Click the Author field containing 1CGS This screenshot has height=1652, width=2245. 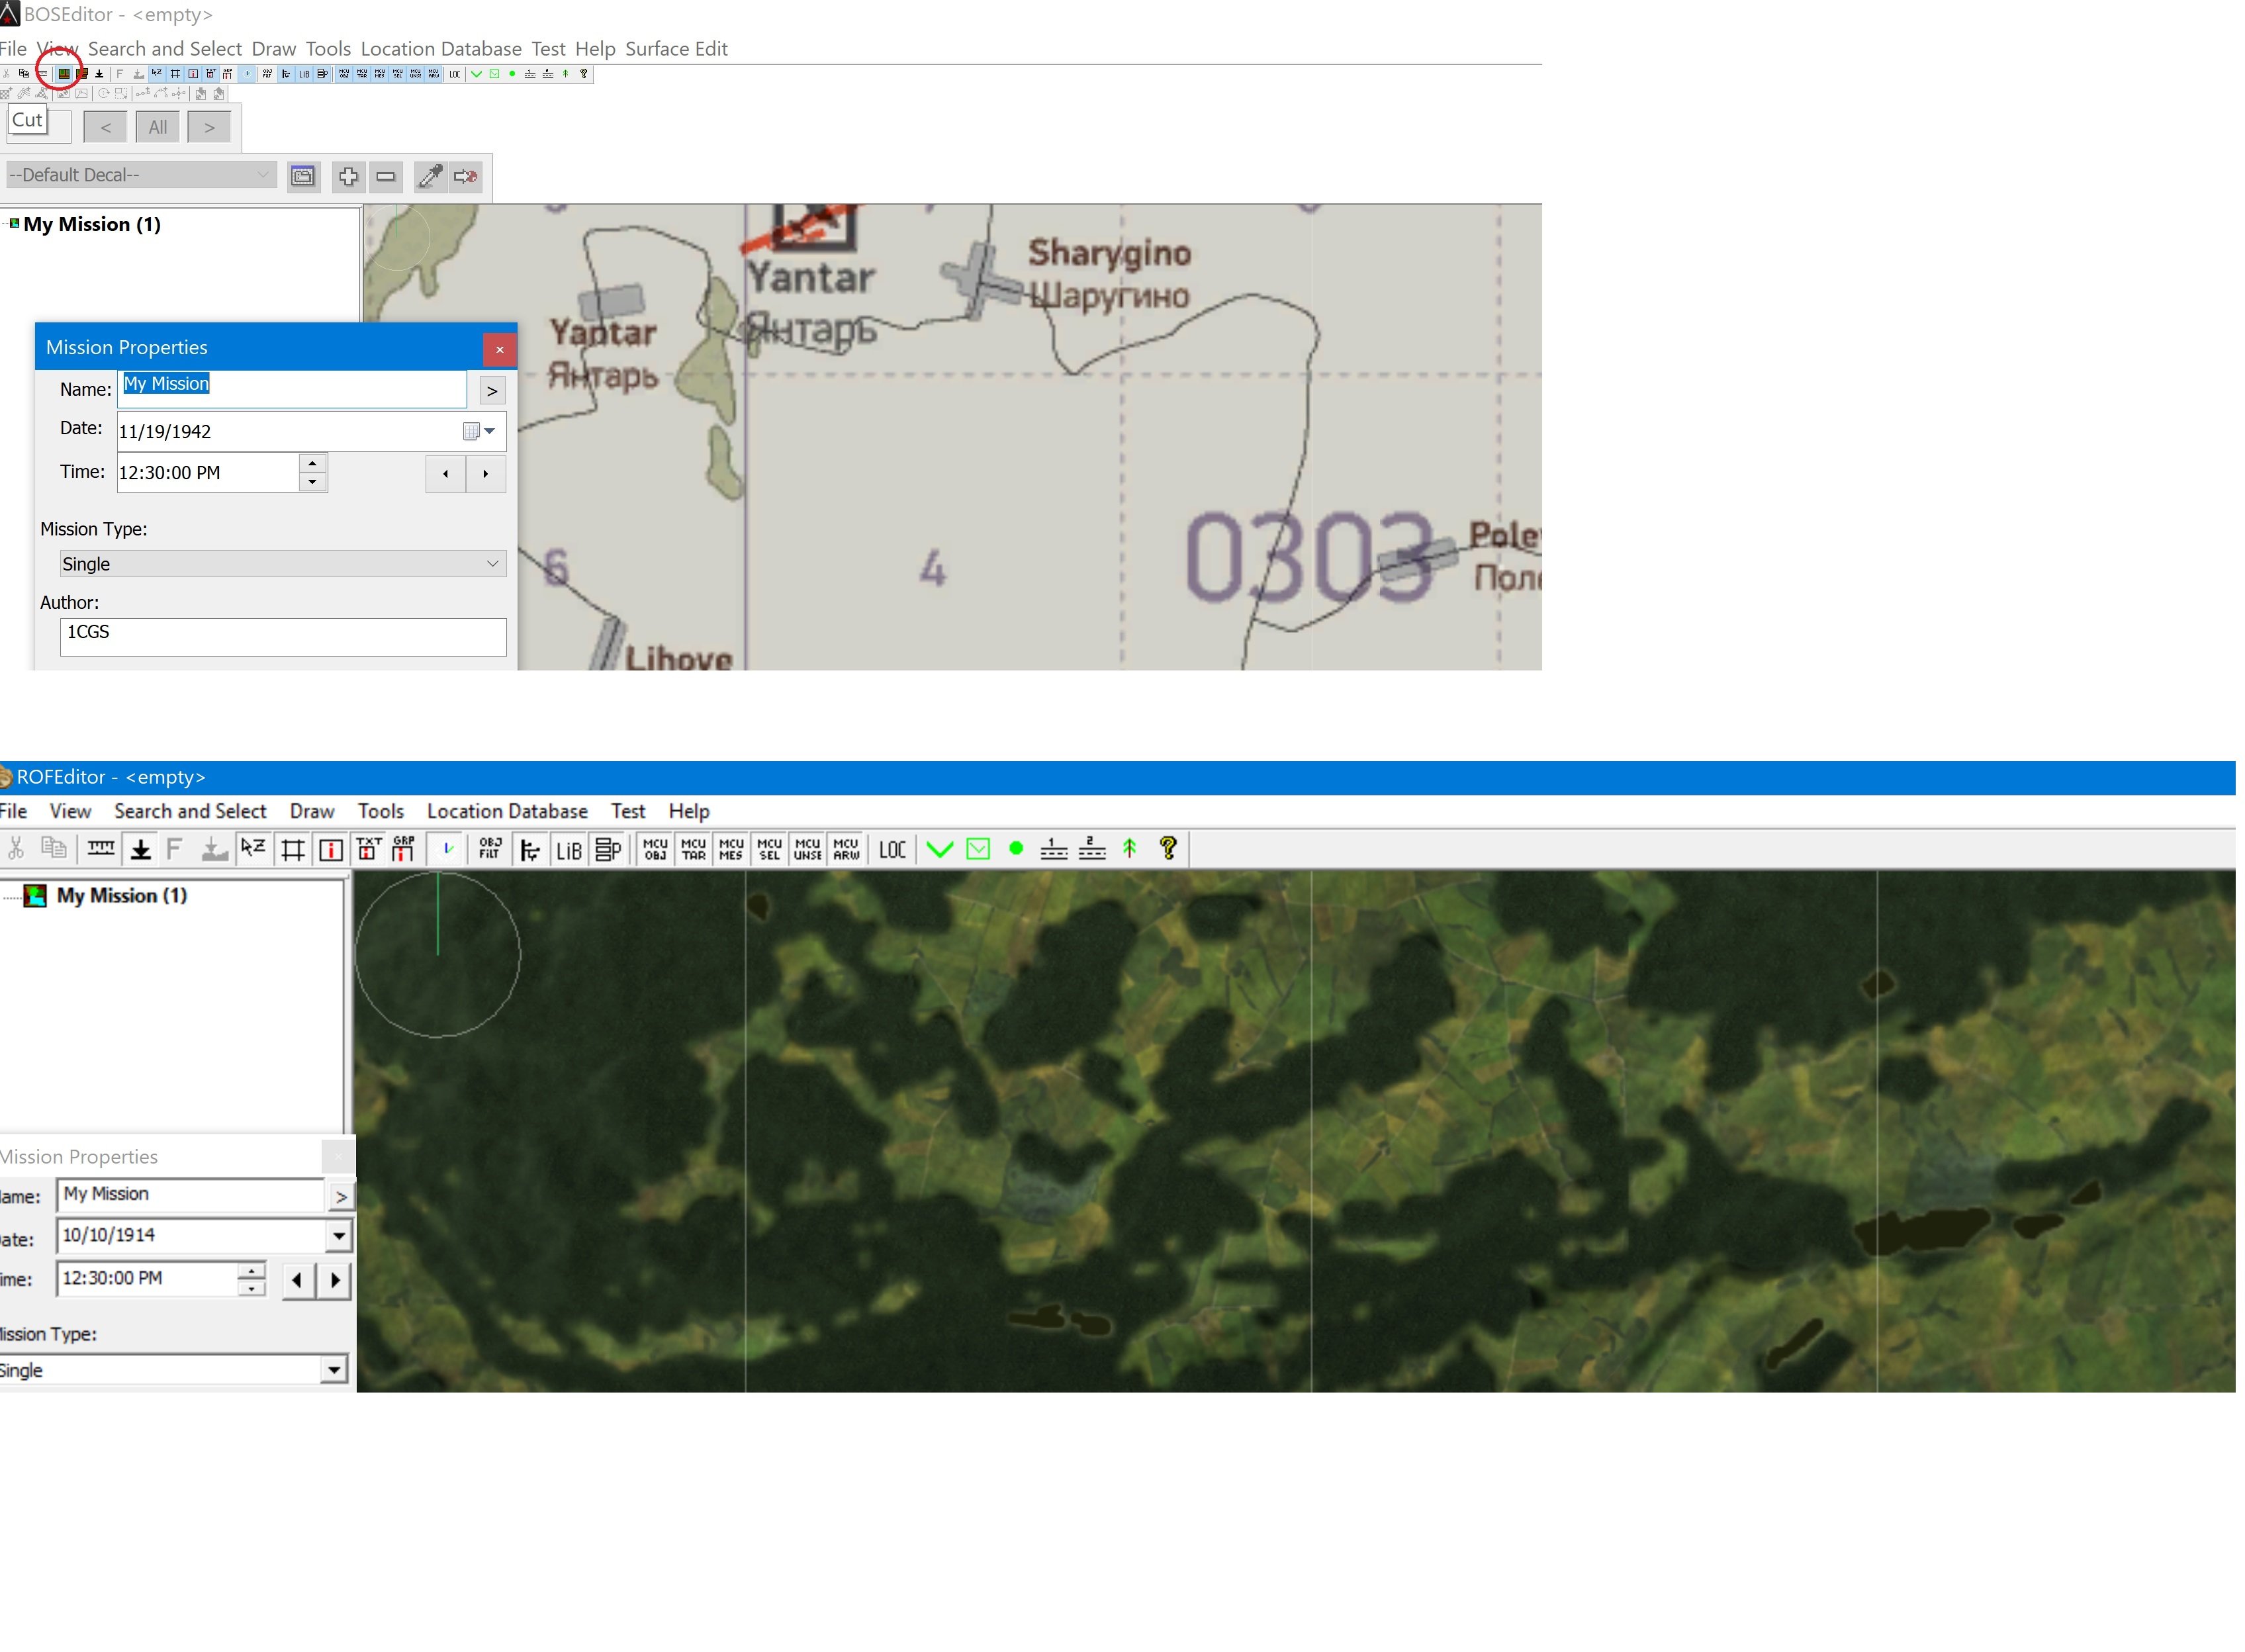[283, 637]
